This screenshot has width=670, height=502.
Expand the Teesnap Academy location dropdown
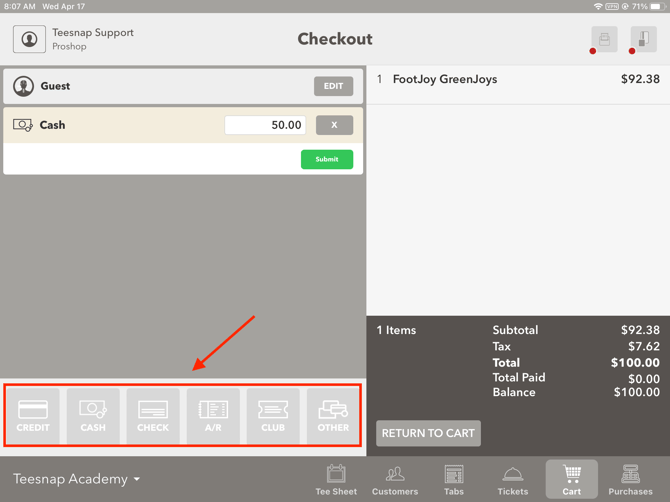[76, 479]
